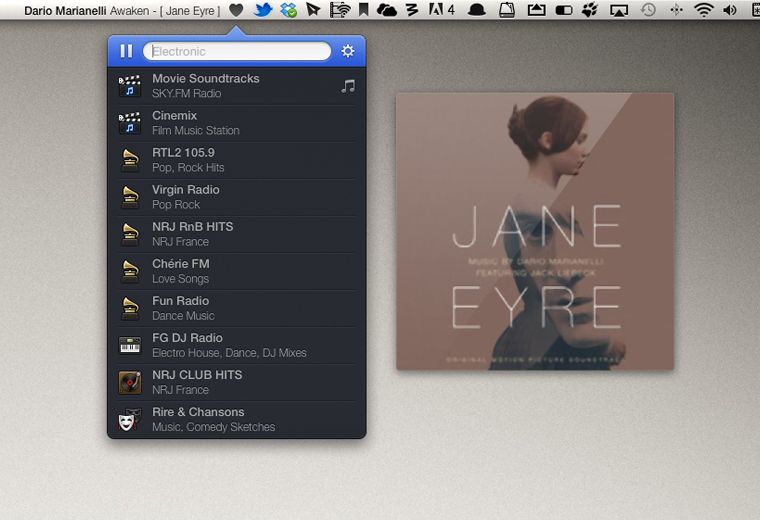The height and width of the screenshot is (520, 760).
Task: Click the Dance Music subtitle
Action: point(183,316)
